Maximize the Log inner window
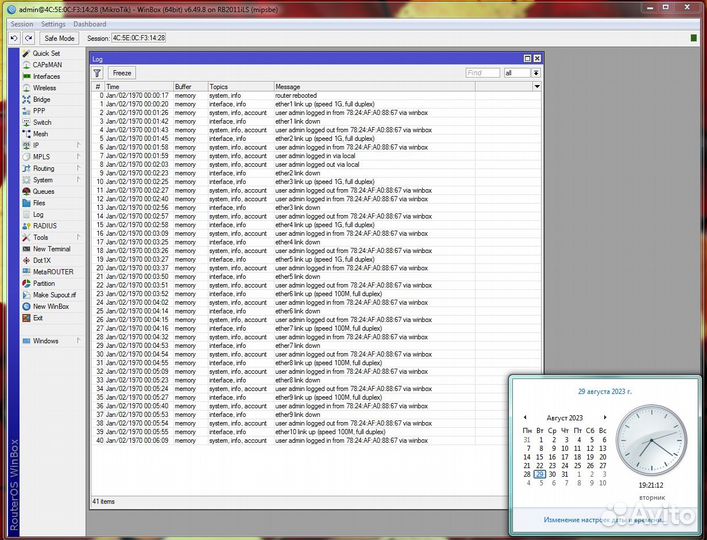 pos(528,59)
